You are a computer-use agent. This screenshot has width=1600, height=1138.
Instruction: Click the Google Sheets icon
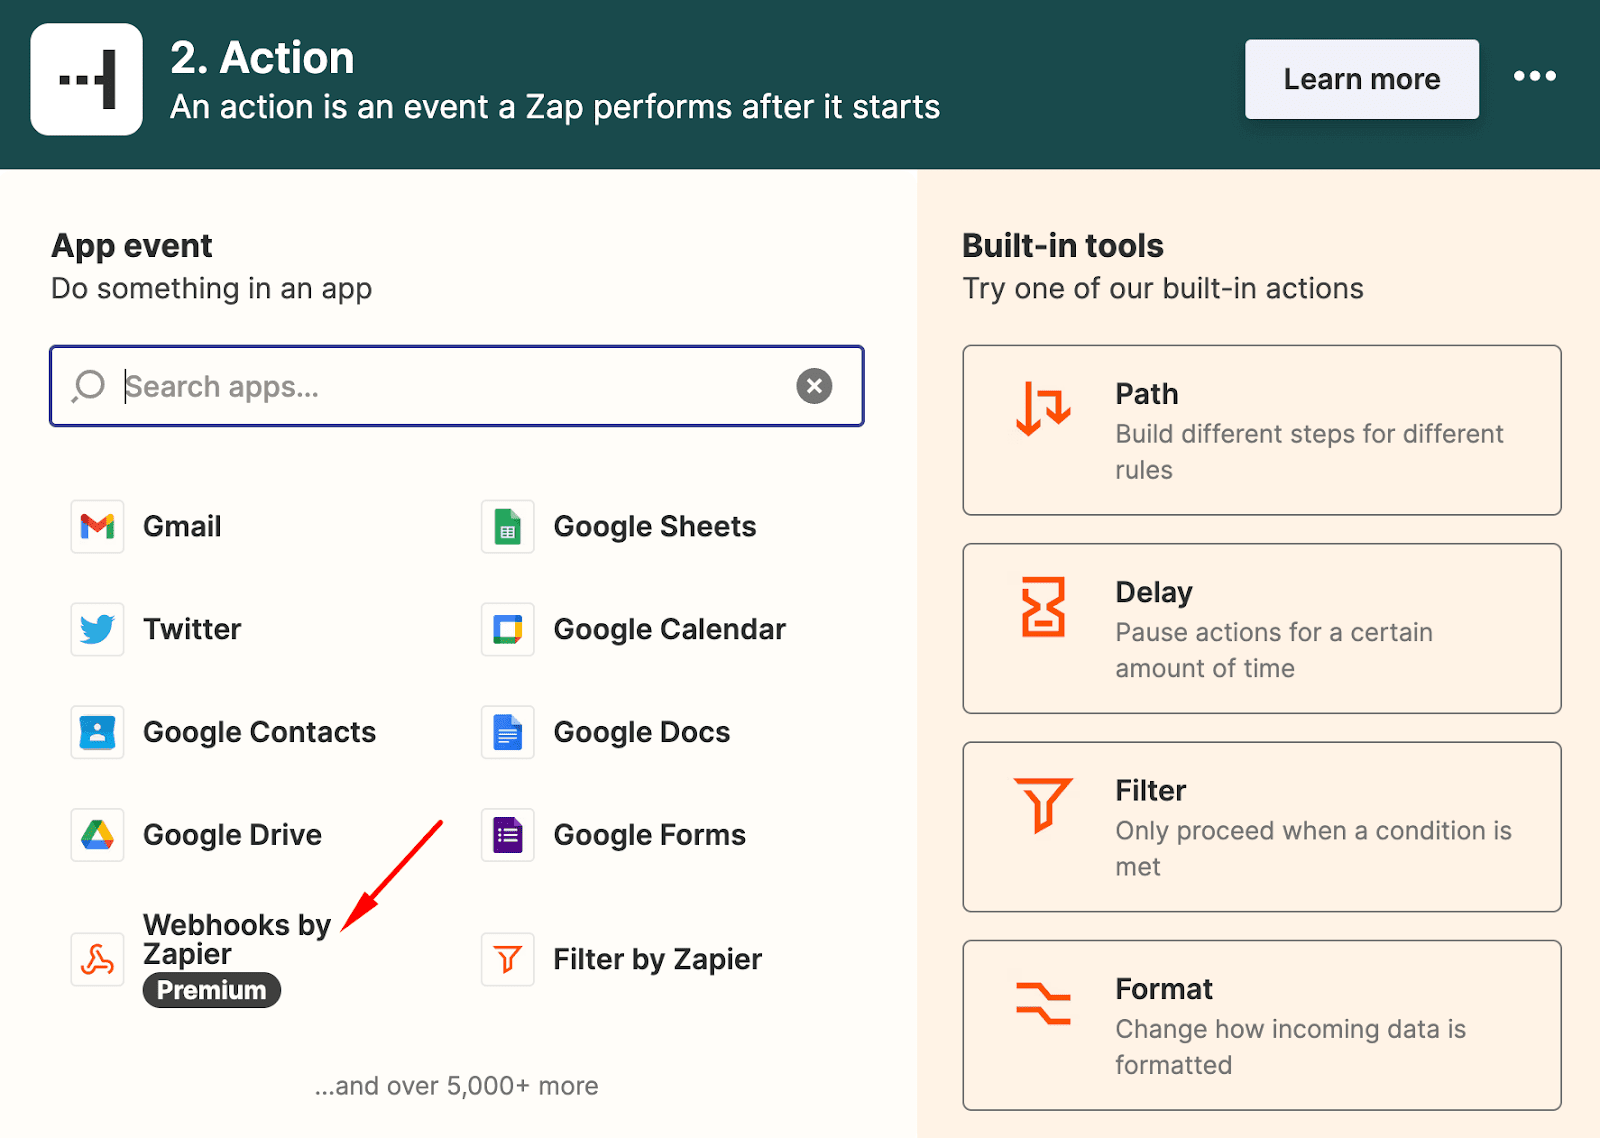click(x=508, y=526)
